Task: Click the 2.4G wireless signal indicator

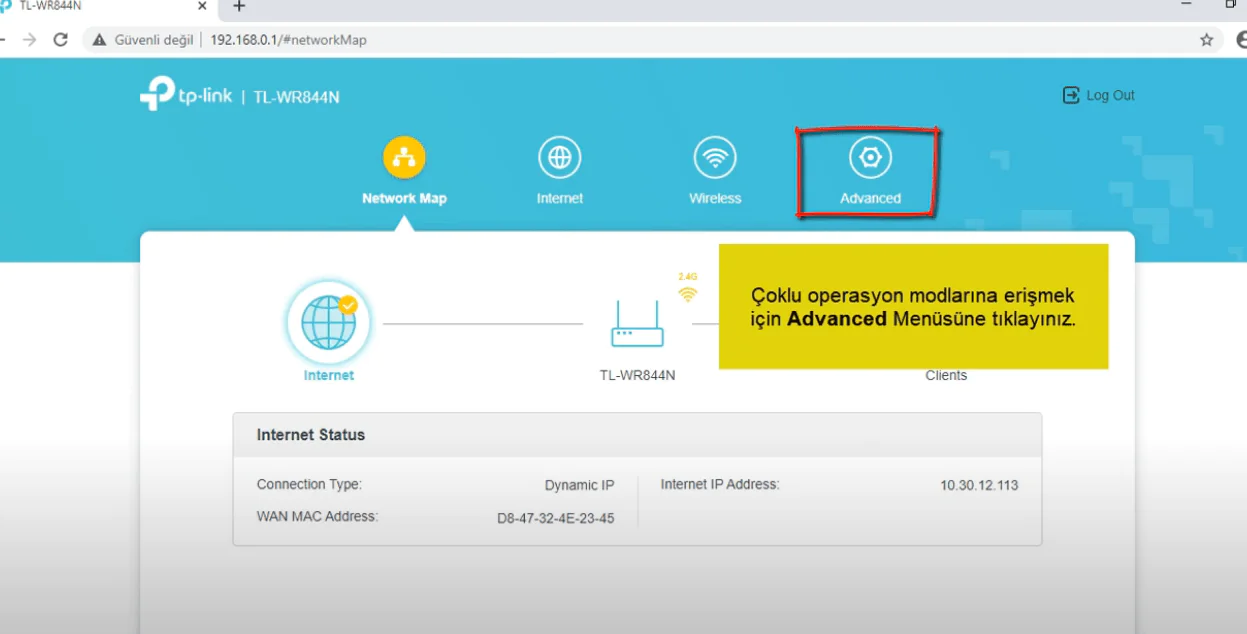Action: [687, 289]
